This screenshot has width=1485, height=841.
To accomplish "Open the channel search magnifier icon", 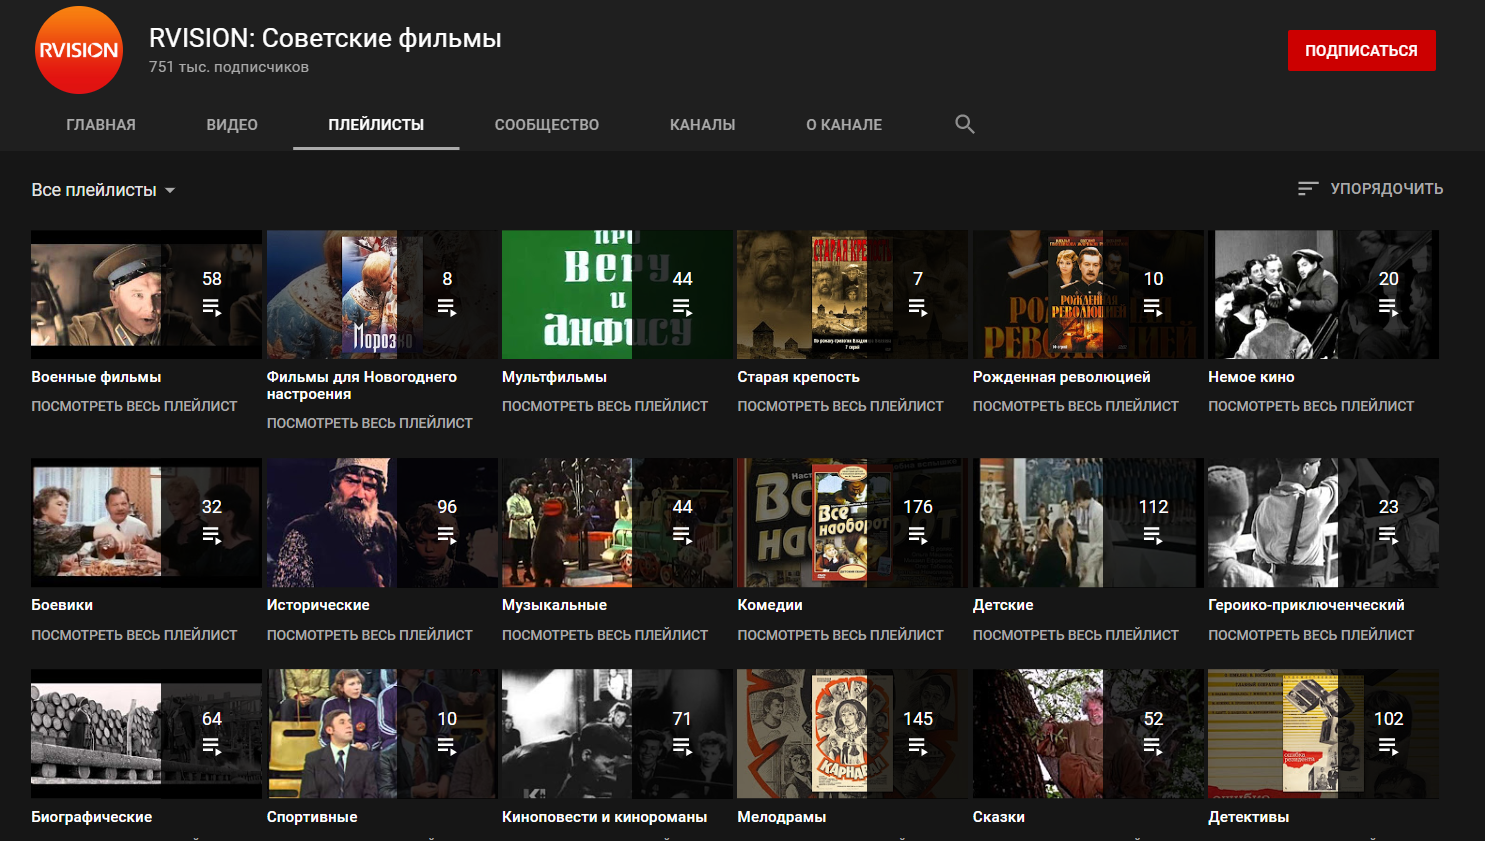I will (x=964, y=124).
